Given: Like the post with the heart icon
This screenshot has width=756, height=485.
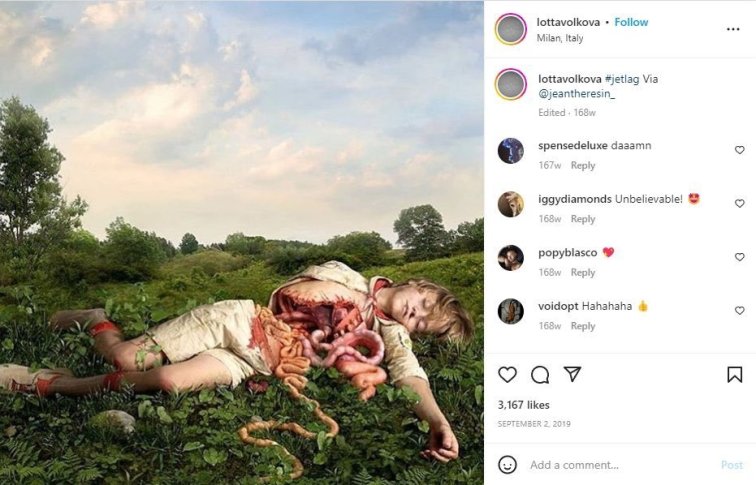Looking at the screenshot, I should coord(507,374).
